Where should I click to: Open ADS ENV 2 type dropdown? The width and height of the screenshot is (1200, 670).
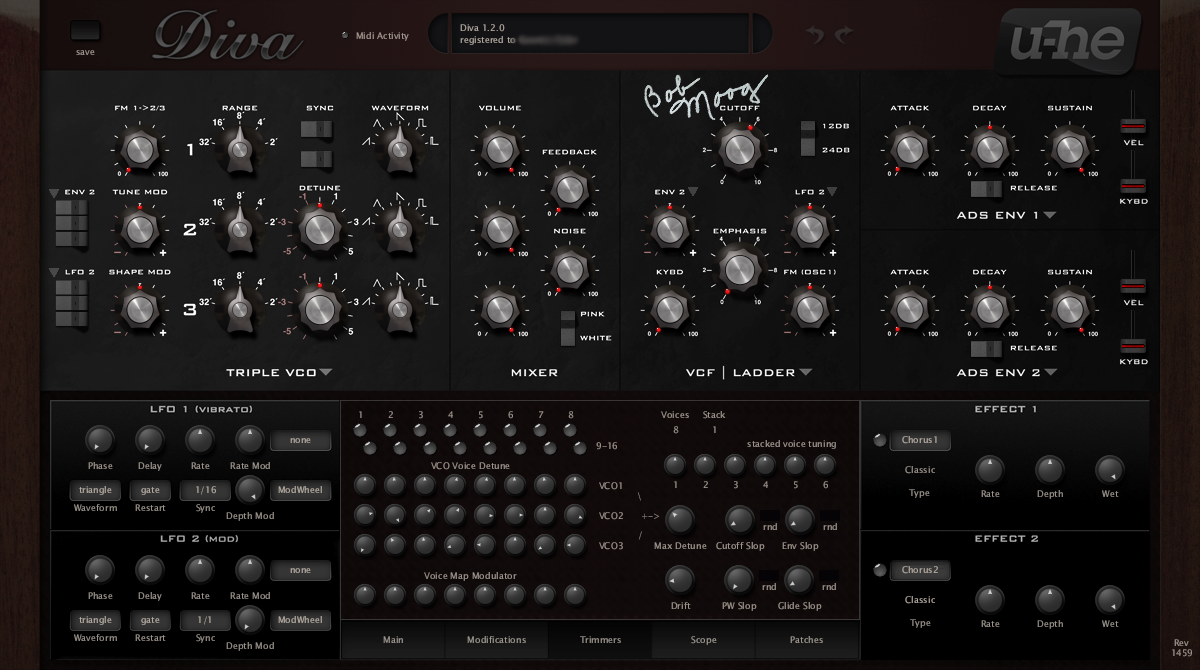[1050, 373]
